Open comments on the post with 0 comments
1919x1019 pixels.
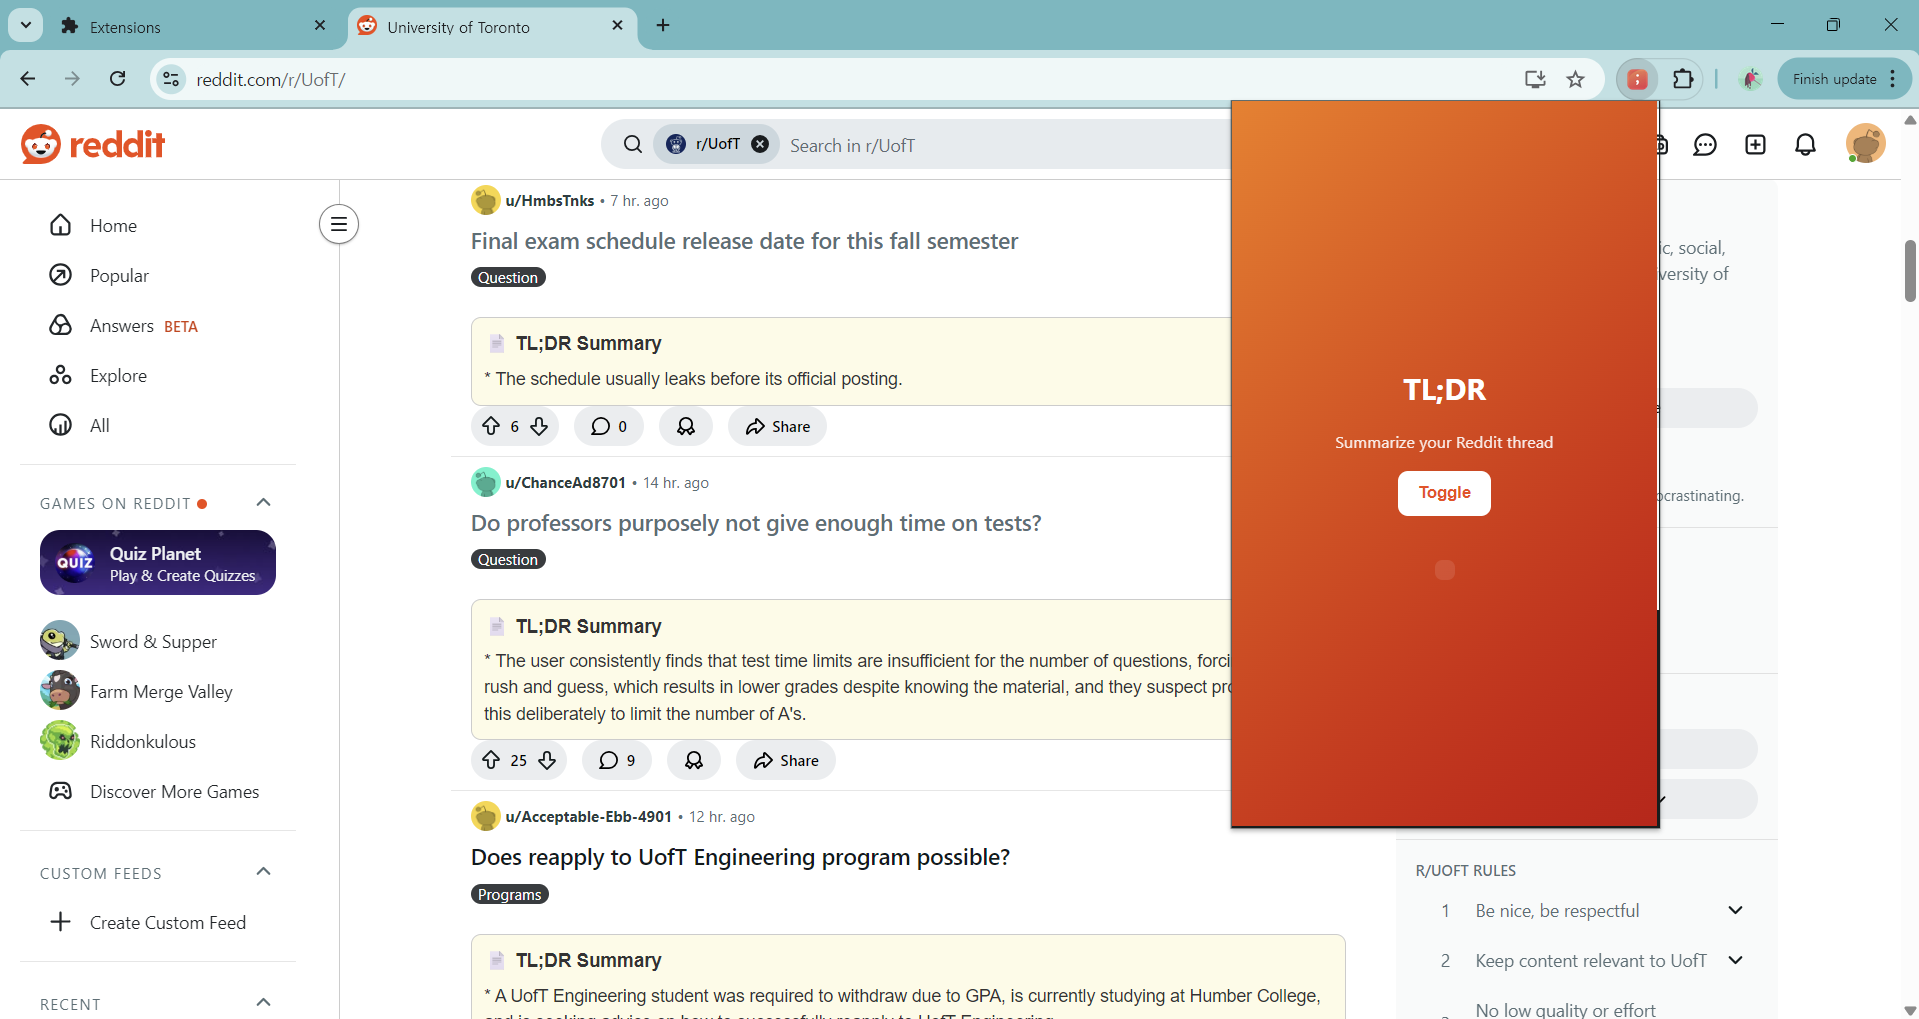(x=608, y=426)
